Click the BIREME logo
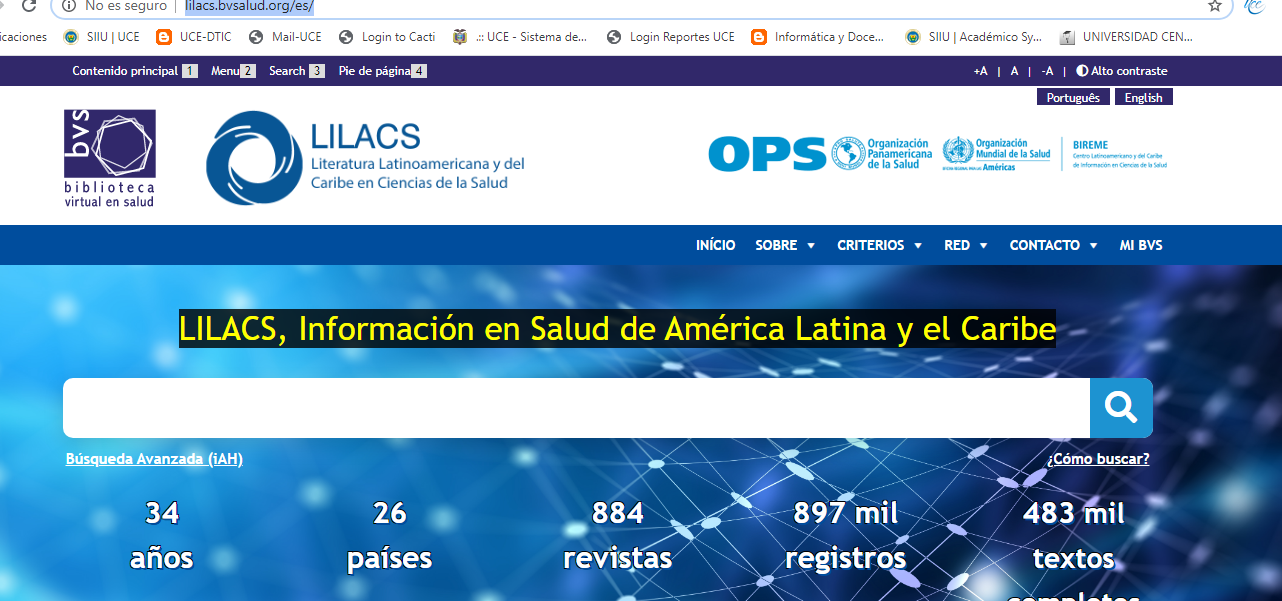 pos(1119,154)
